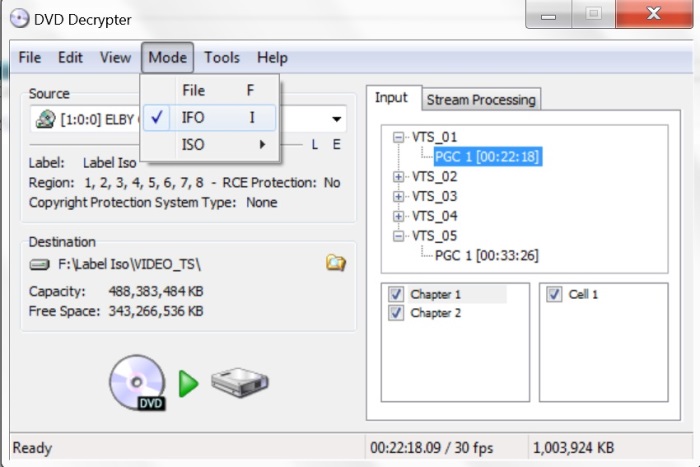
Task: Uncheck the Chapter 2 checkbox
Action: point(396,313)
